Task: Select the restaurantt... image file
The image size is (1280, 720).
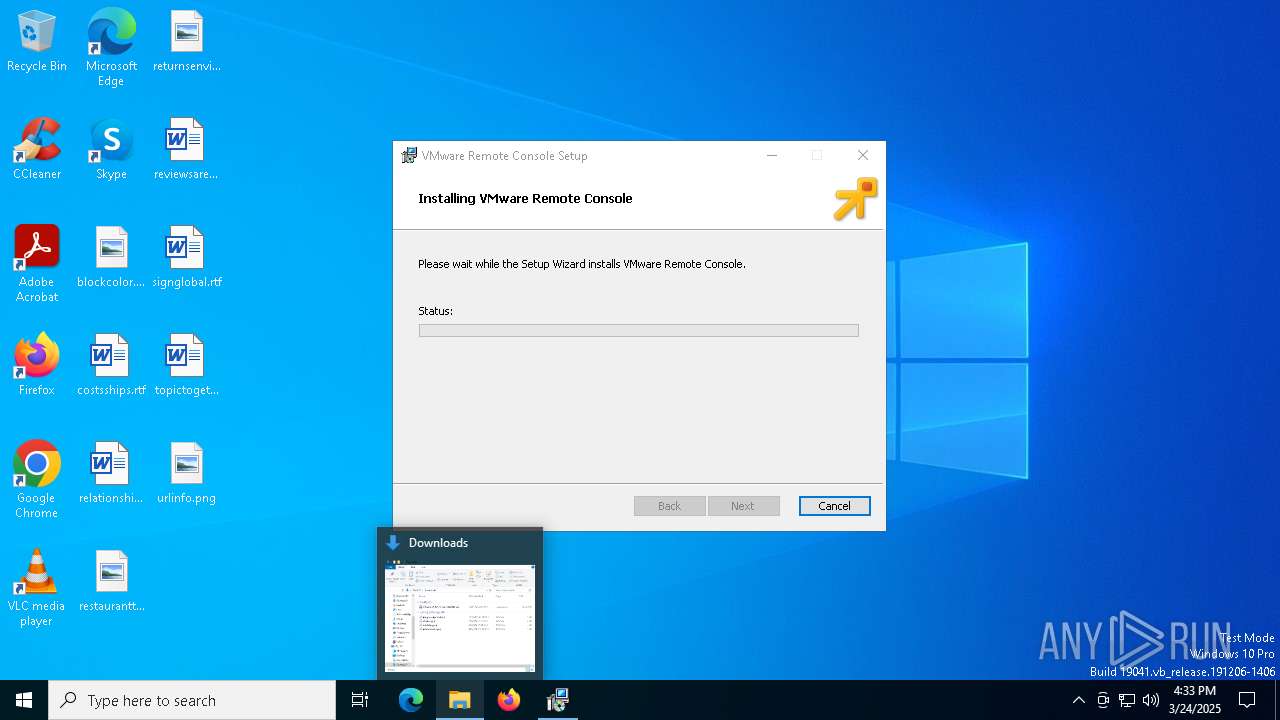Action: (111, 582)
